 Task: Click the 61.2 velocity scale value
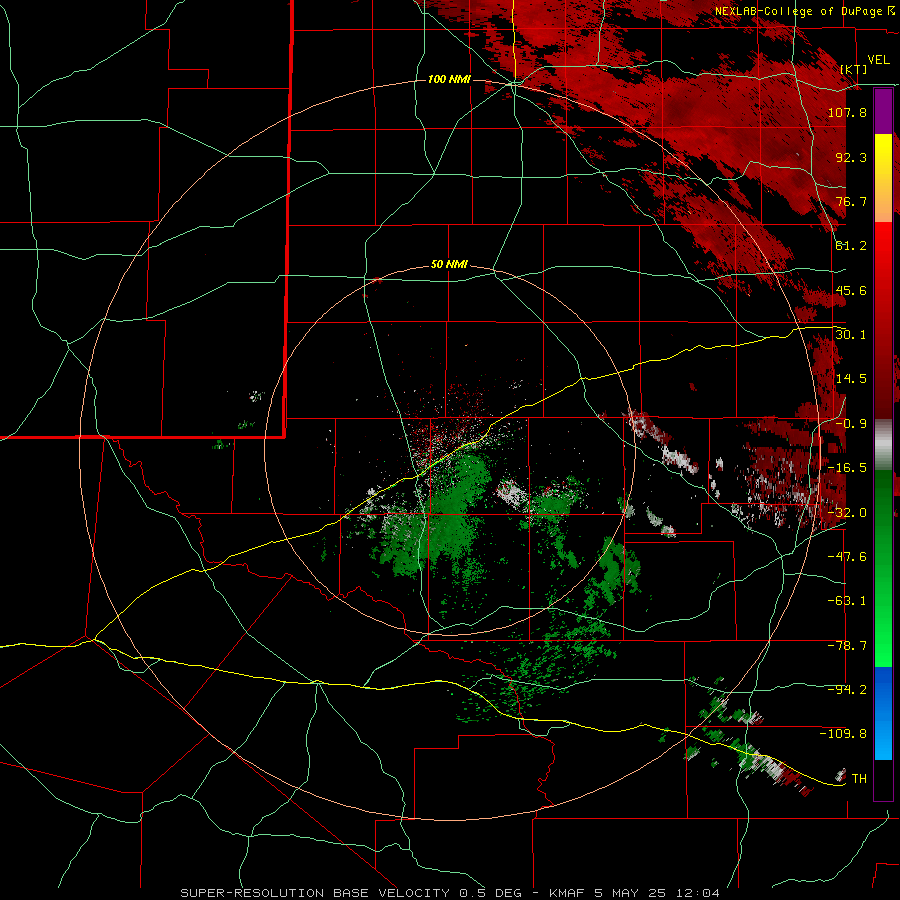tap(851, 246)
